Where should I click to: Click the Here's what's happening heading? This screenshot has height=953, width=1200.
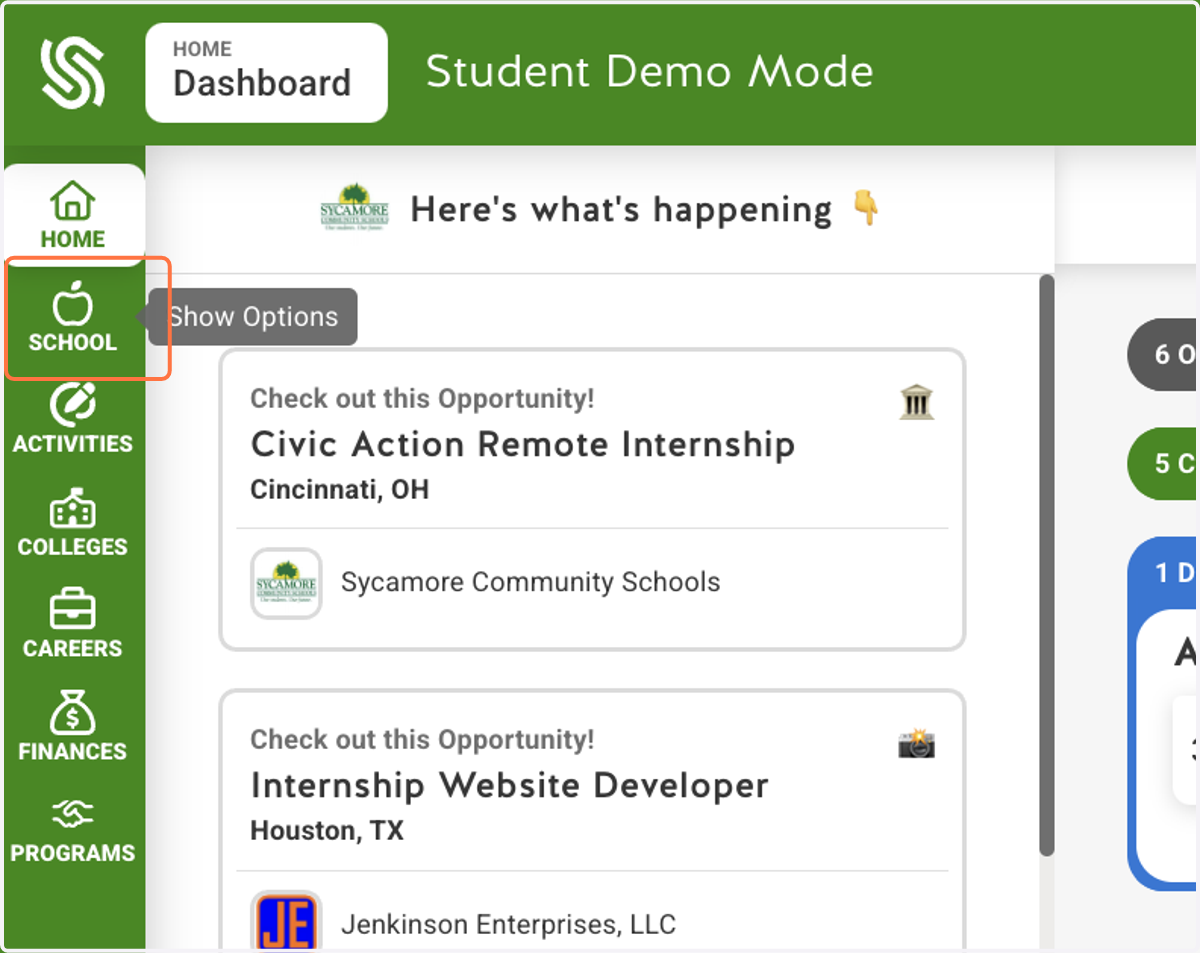(x=621, y=209)
